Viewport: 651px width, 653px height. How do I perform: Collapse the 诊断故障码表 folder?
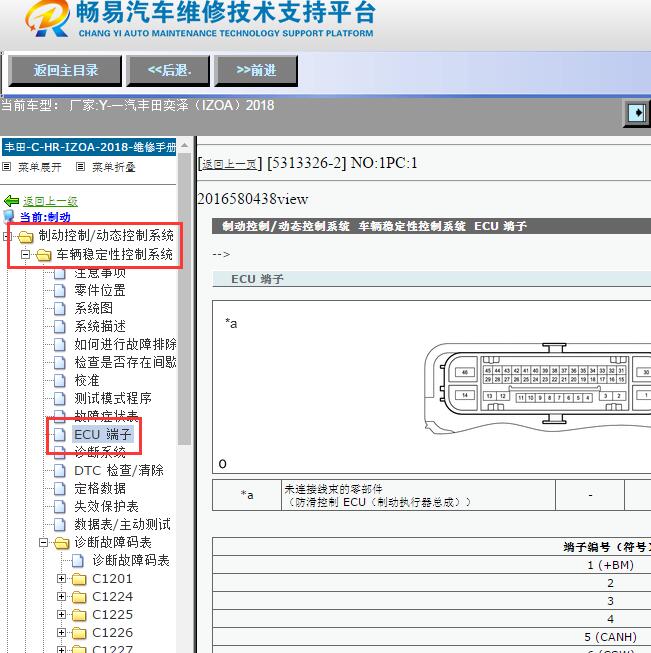click(x=43, y=542)
